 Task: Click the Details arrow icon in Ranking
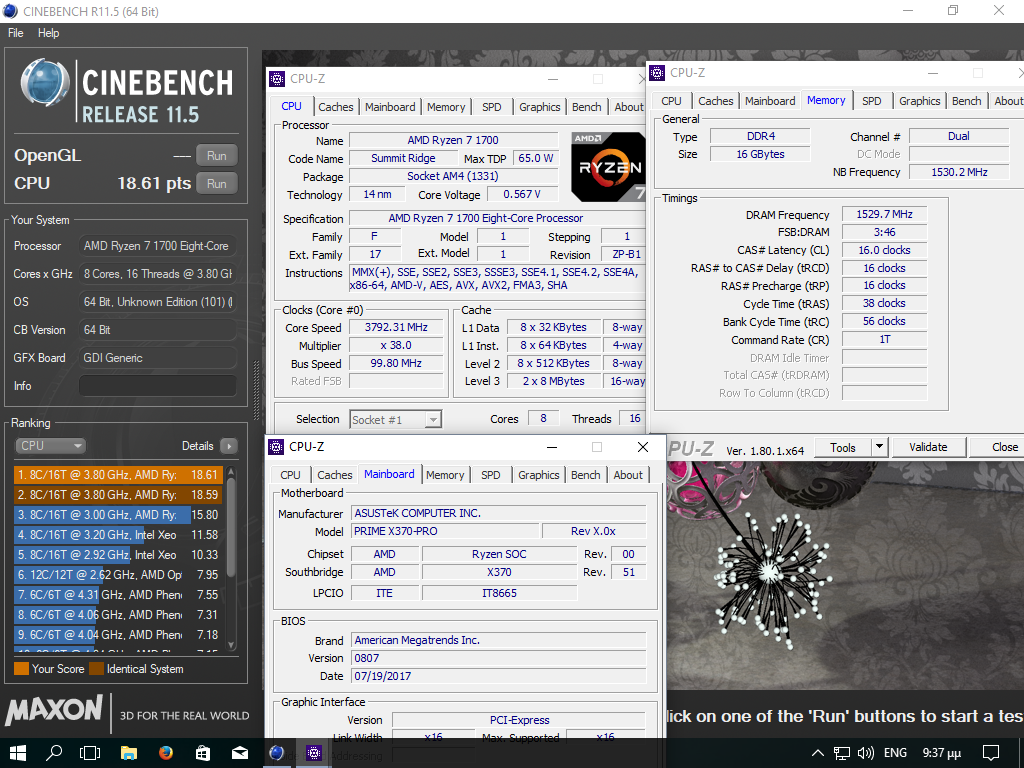coord(229,446)
